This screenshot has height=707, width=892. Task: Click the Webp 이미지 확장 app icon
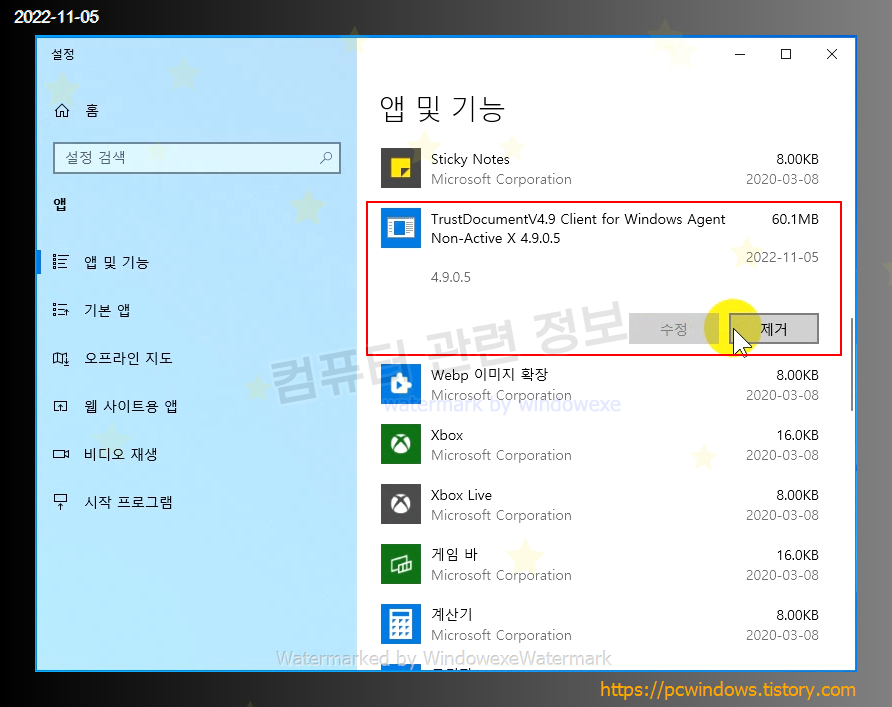coord(401,384)
